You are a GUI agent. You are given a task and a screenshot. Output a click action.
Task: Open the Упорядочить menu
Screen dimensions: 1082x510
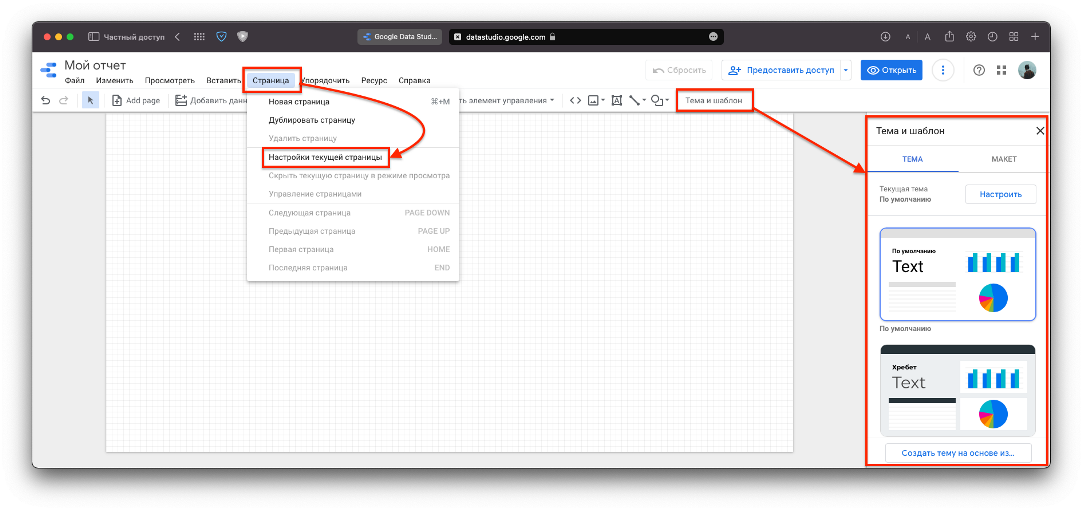coord(326,81)
